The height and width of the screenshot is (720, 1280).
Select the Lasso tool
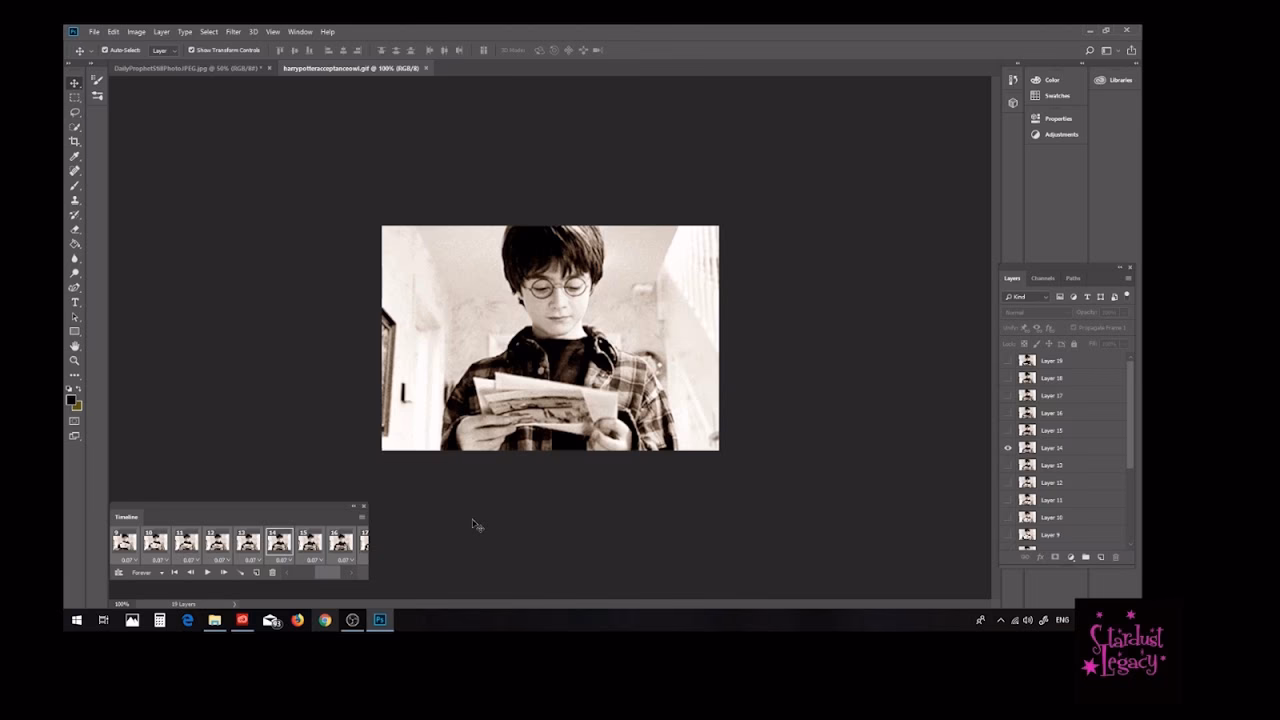point(75,112)
